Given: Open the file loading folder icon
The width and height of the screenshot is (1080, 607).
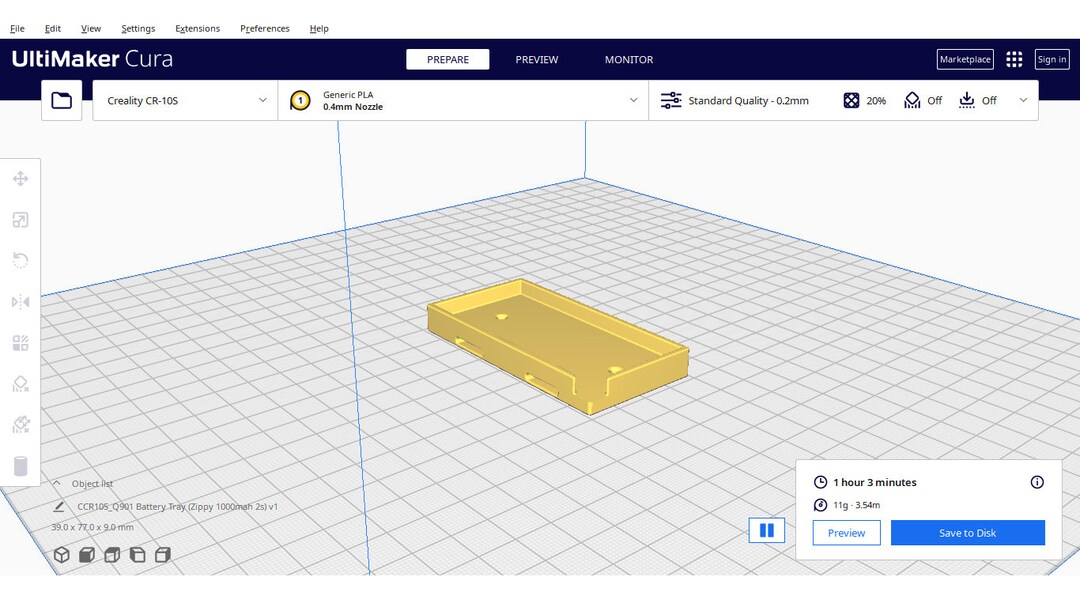Looking at the screenshot, I should click(61, 100).
